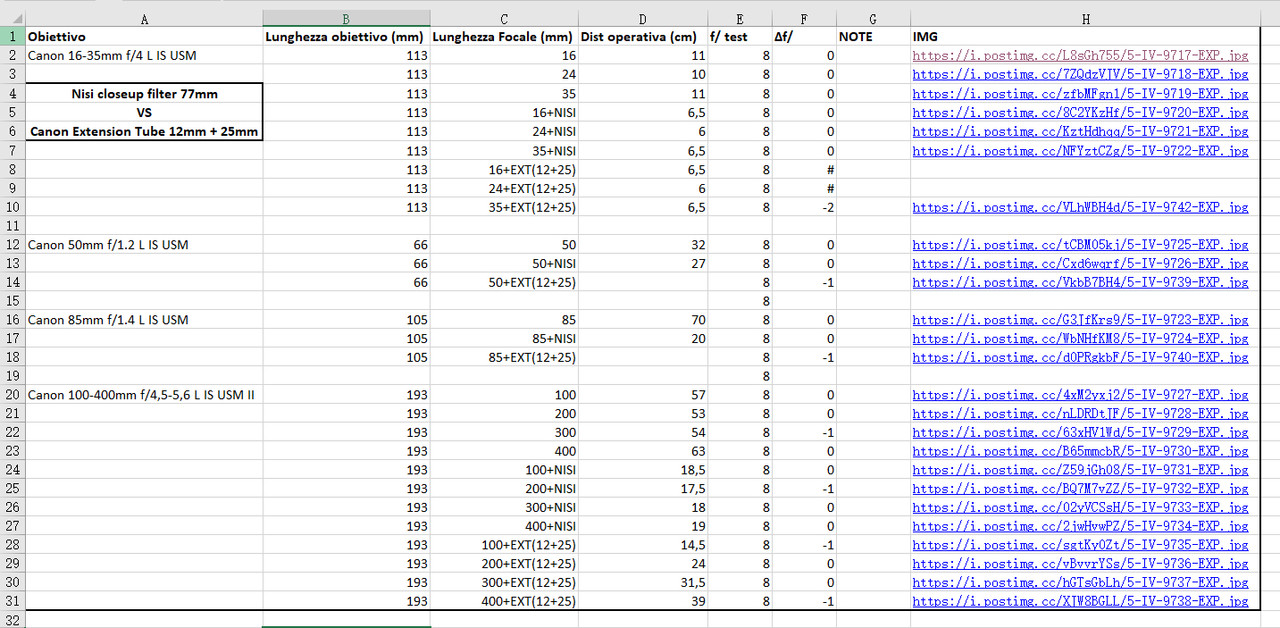
Task: Select distance cell with value 32
Action: pos(643,245)
